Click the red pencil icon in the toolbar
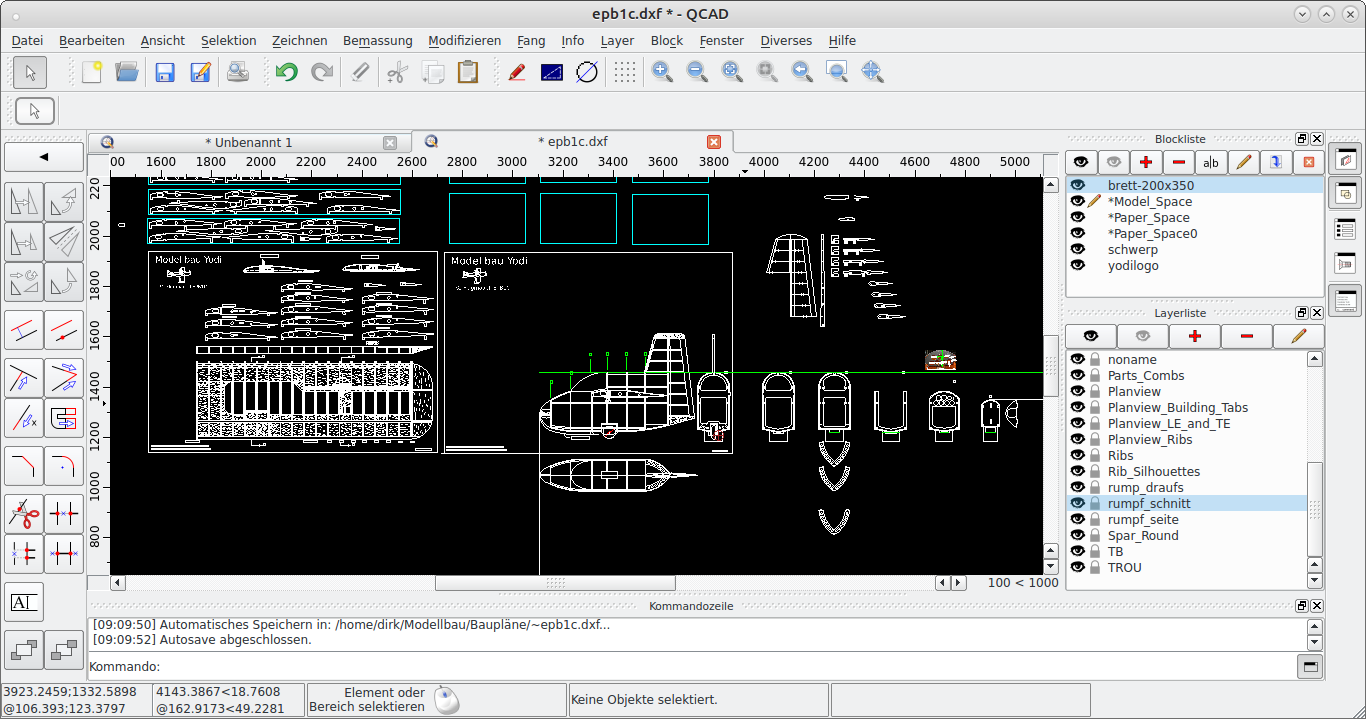The height and width of the screenshot is (719, 1366). coord(517,72)
